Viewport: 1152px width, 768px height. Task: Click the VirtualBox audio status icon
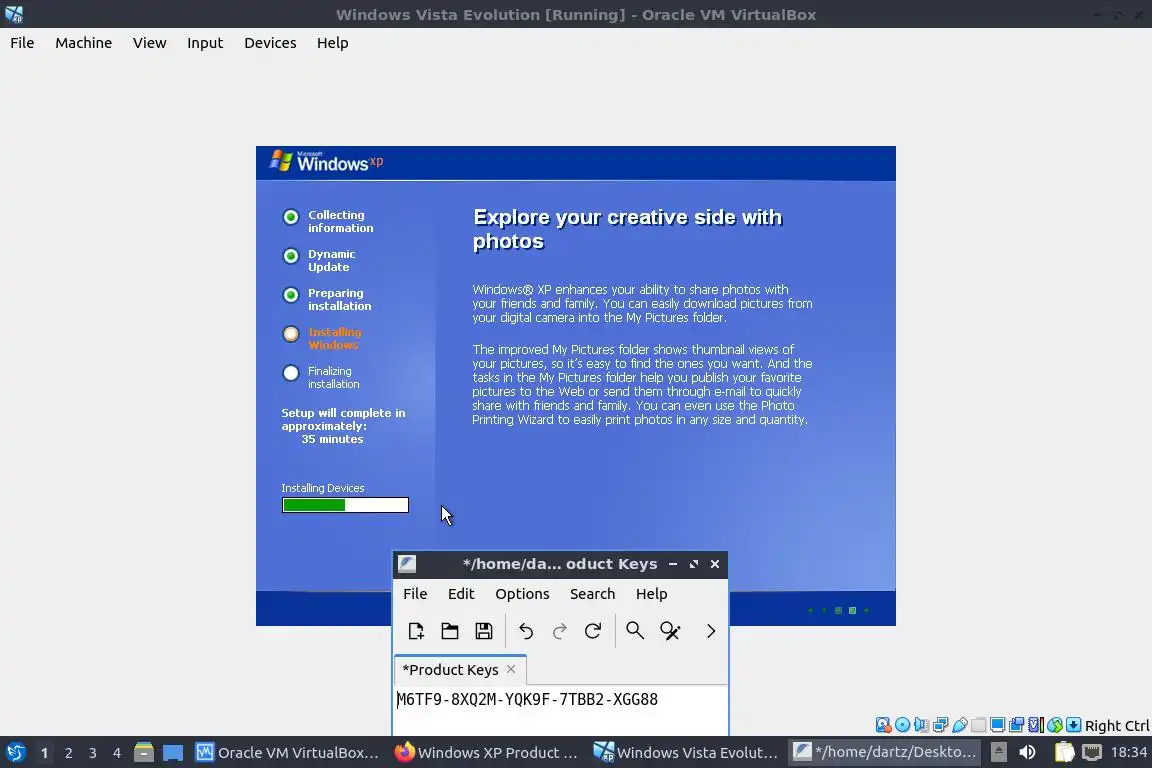(x=921, y=725)
